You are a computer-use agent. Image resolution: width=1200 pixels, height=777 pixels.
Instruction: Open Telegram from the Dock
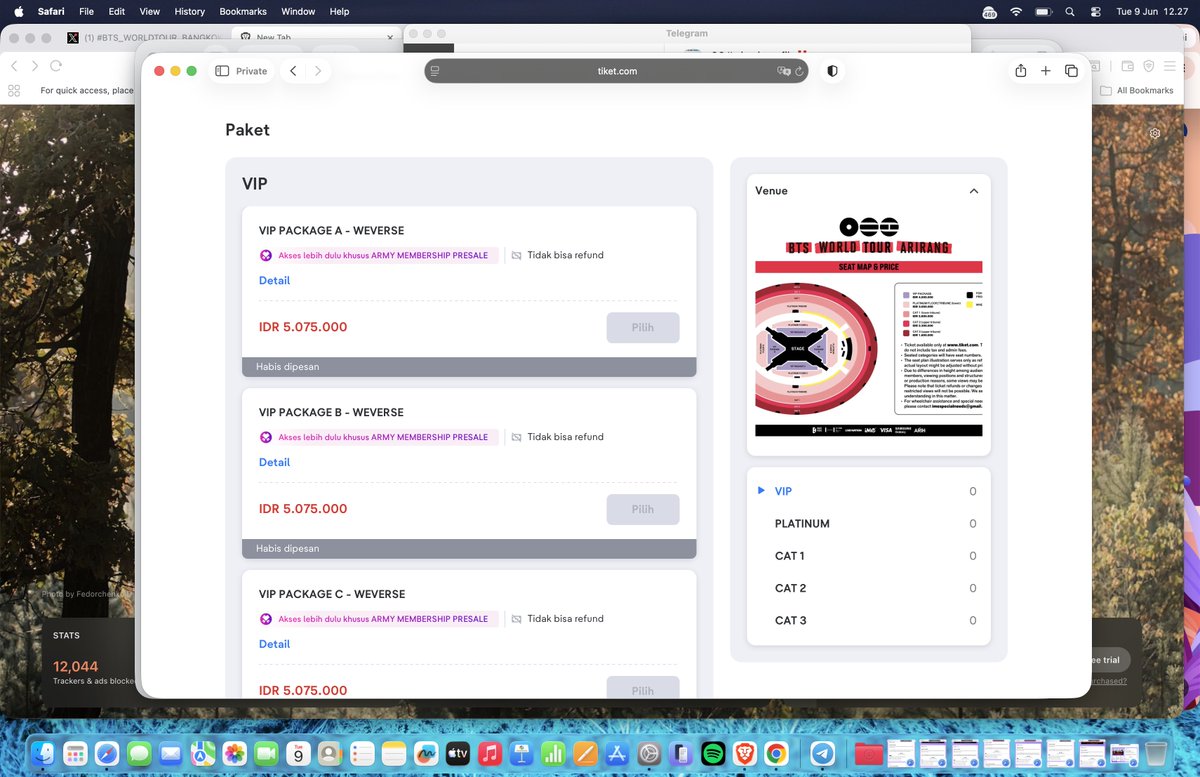point(823,753)
